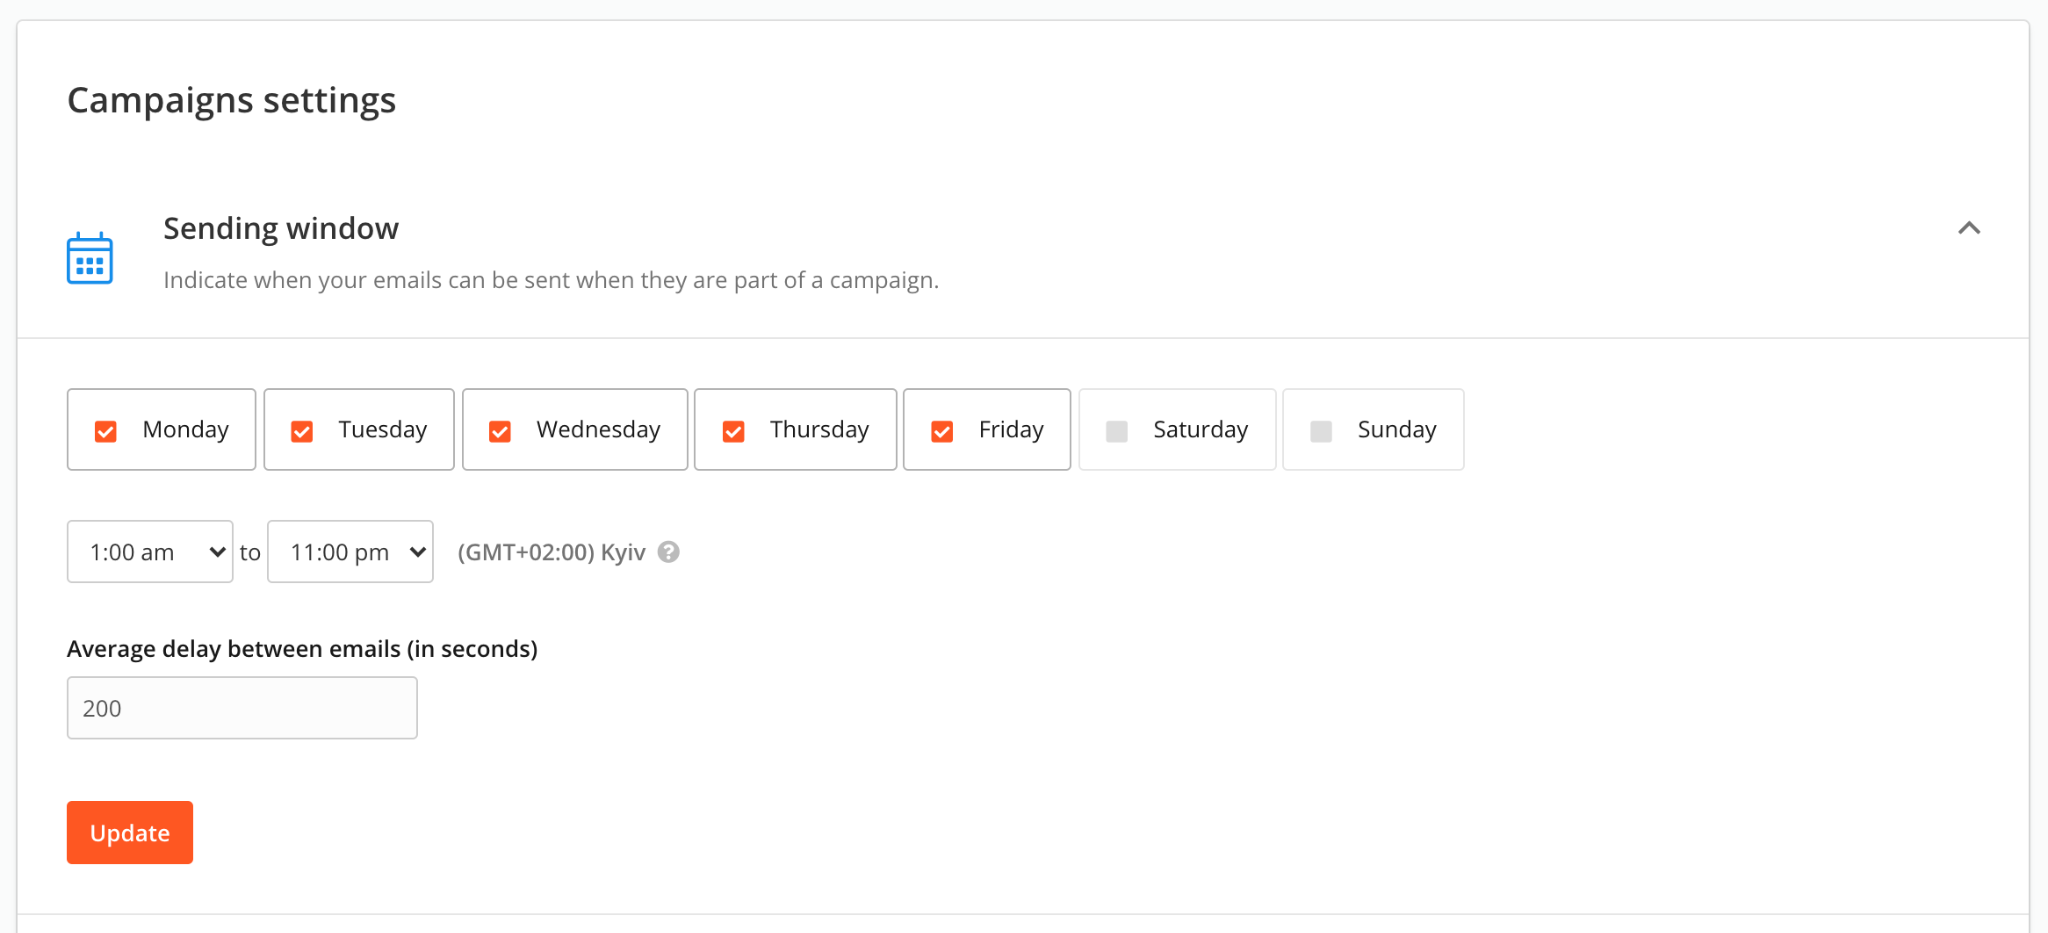Uncheck the Wednesday checkbox

(500, 431)
